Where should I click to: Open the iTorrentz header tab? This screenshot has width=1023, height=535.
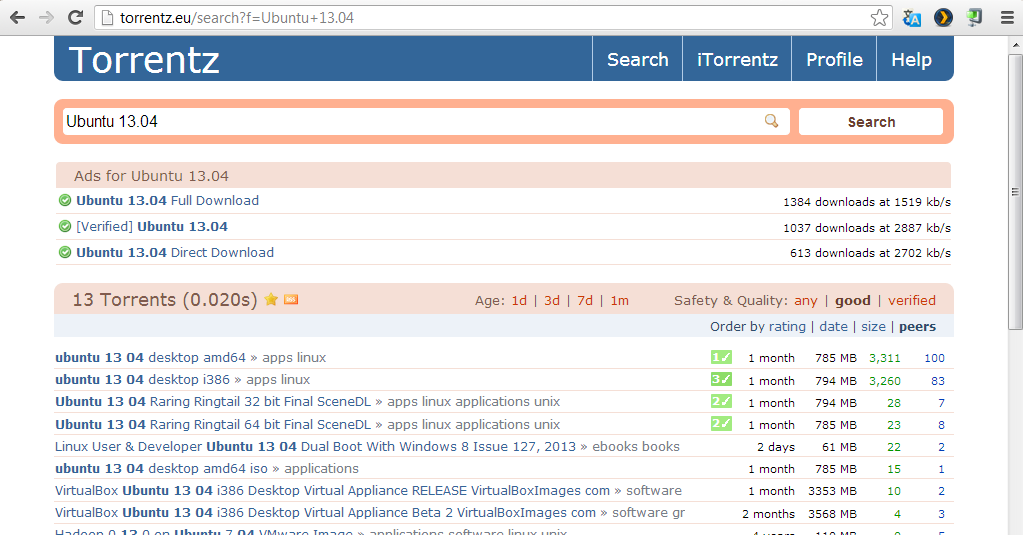(x=737, y=59)
